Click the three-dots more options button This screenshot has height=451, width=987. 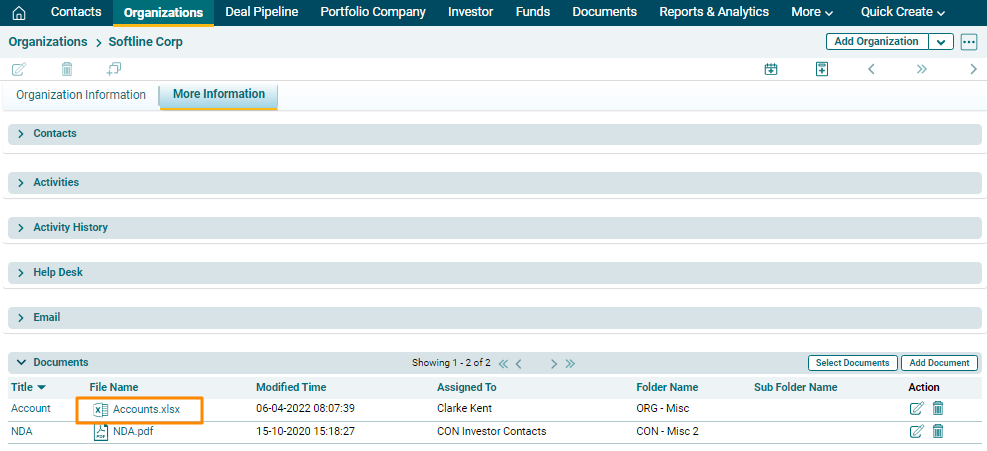[x=968, y=42]
